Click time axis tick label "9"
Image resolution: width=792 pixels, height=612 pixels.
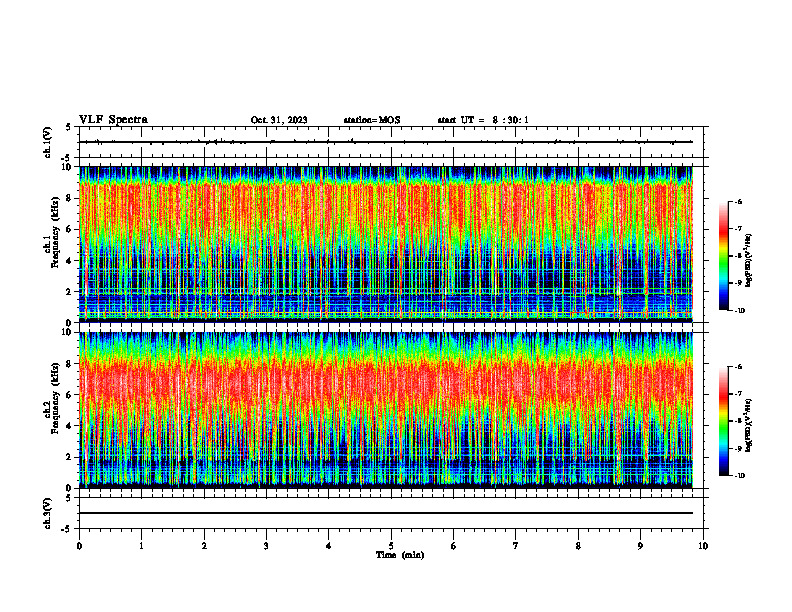(640, 546)
